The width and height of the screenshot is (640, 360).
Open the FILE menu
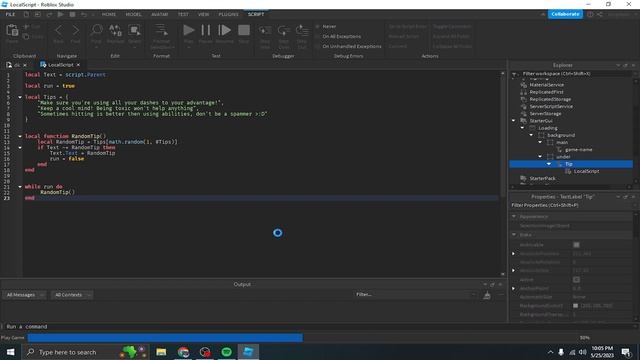[x=10, y=14]
